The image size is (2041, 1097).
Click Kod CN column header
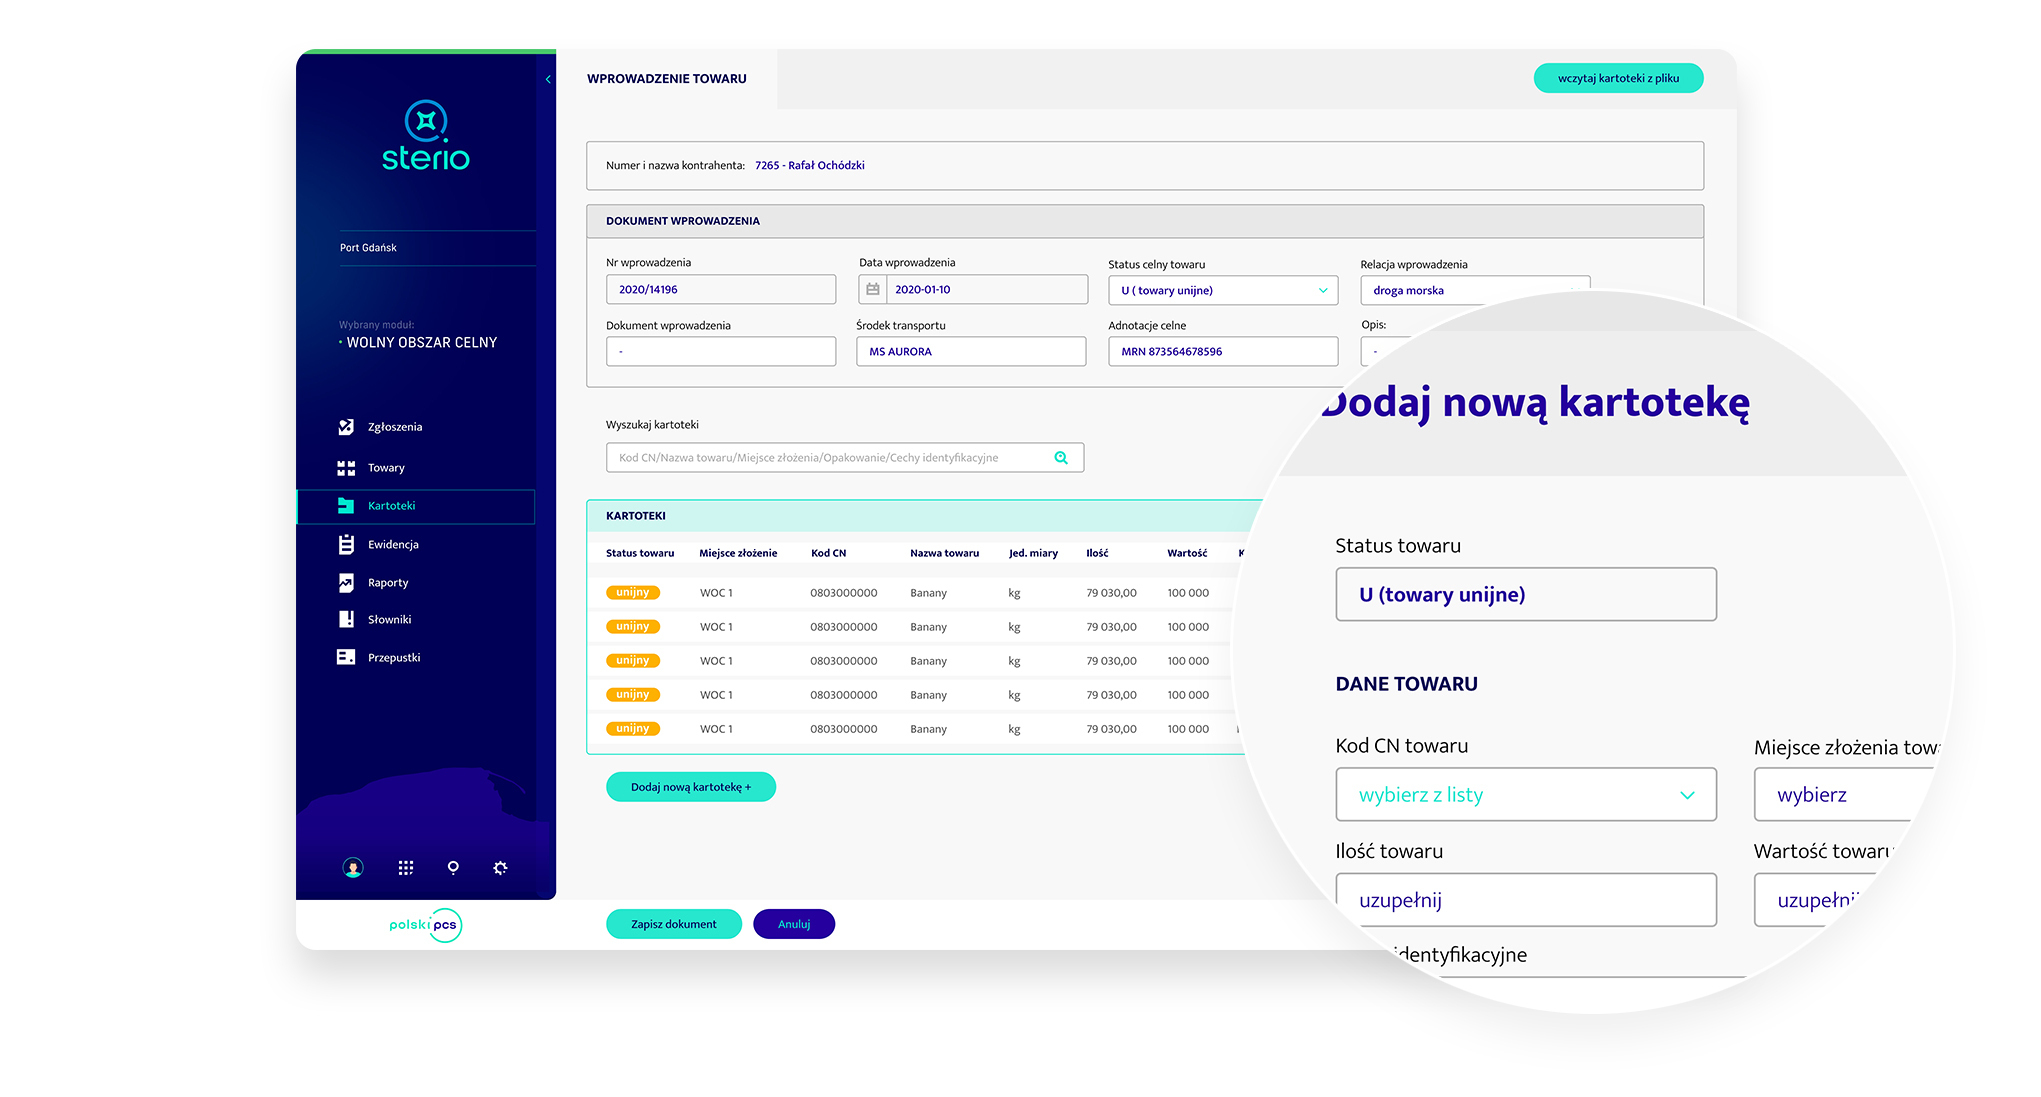(x=828, y=553)
